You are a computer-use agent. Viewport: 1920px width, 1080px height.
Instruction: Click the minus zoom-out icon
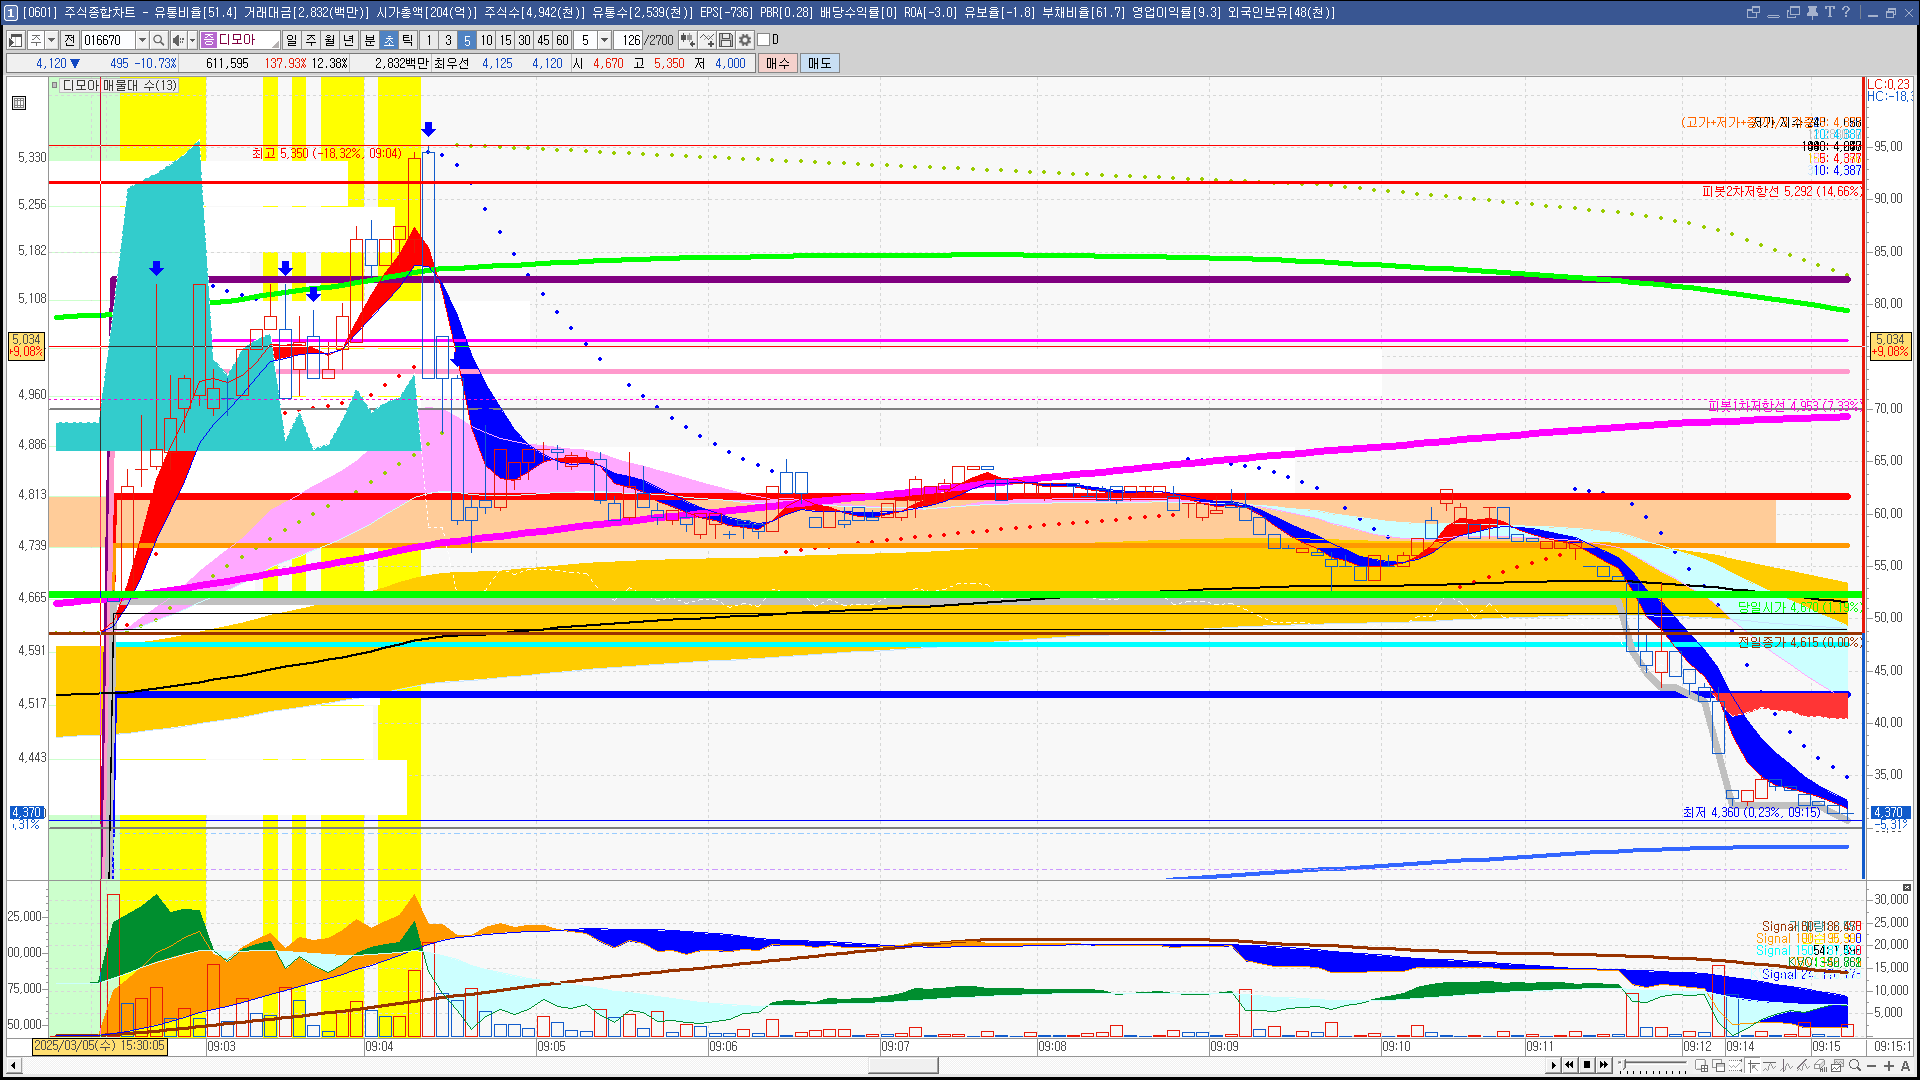point(1872,1066)
